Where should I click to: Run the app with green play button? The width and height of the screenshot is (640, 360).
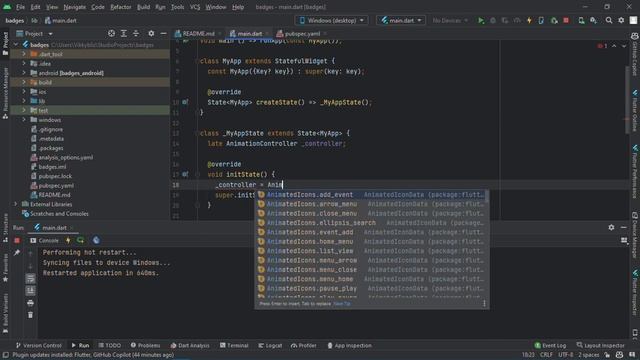(x=481, y=20)
